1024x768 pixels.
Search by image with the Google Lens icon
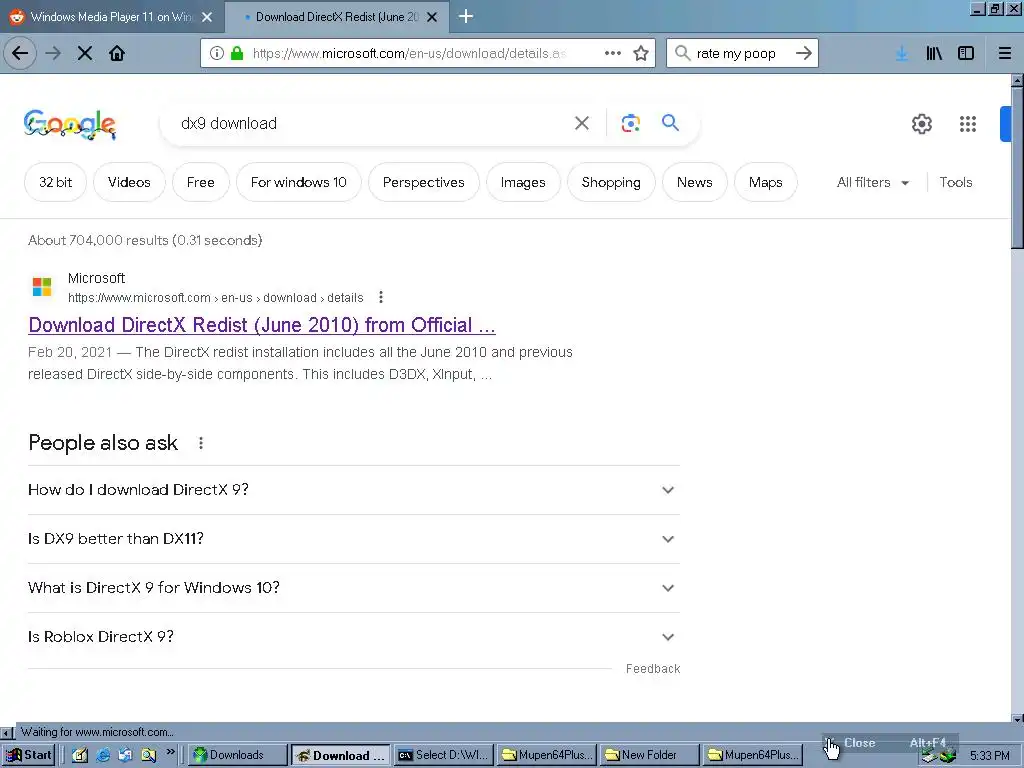[630, 123]
